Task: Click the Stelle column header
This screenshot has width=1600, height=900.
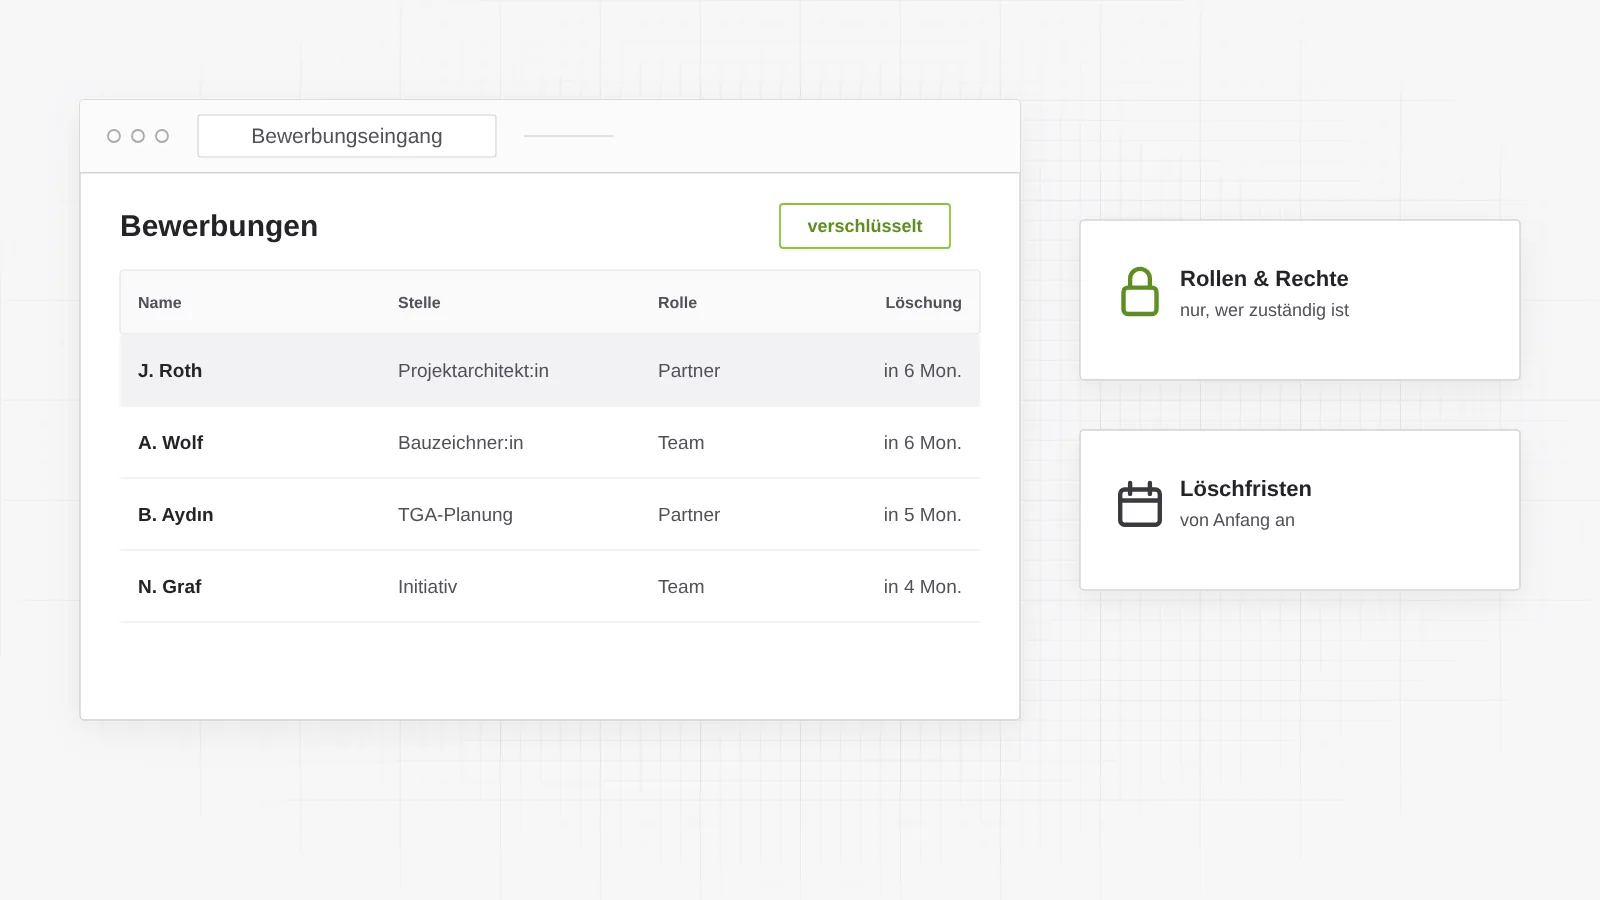Action: 419,303
